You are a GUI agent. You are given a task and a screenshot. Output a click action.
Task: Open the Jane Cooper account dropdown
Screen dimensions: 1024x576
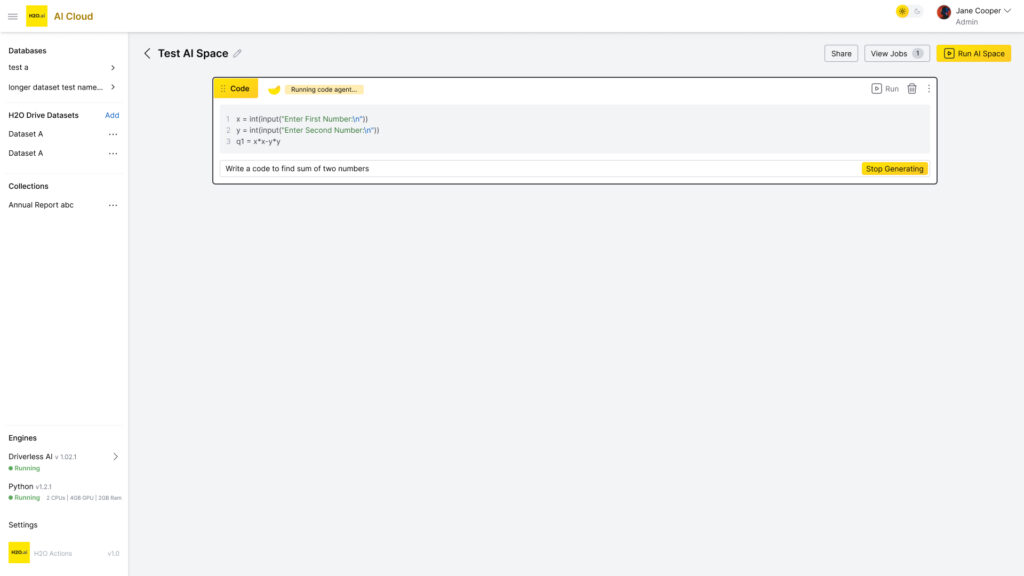(1007, 11)
